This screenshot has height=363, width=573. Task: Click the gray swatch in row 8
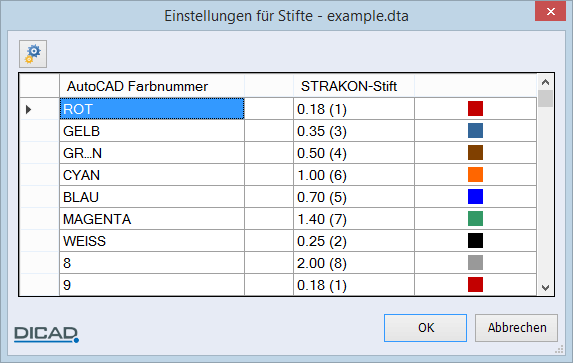click(475, 262)
